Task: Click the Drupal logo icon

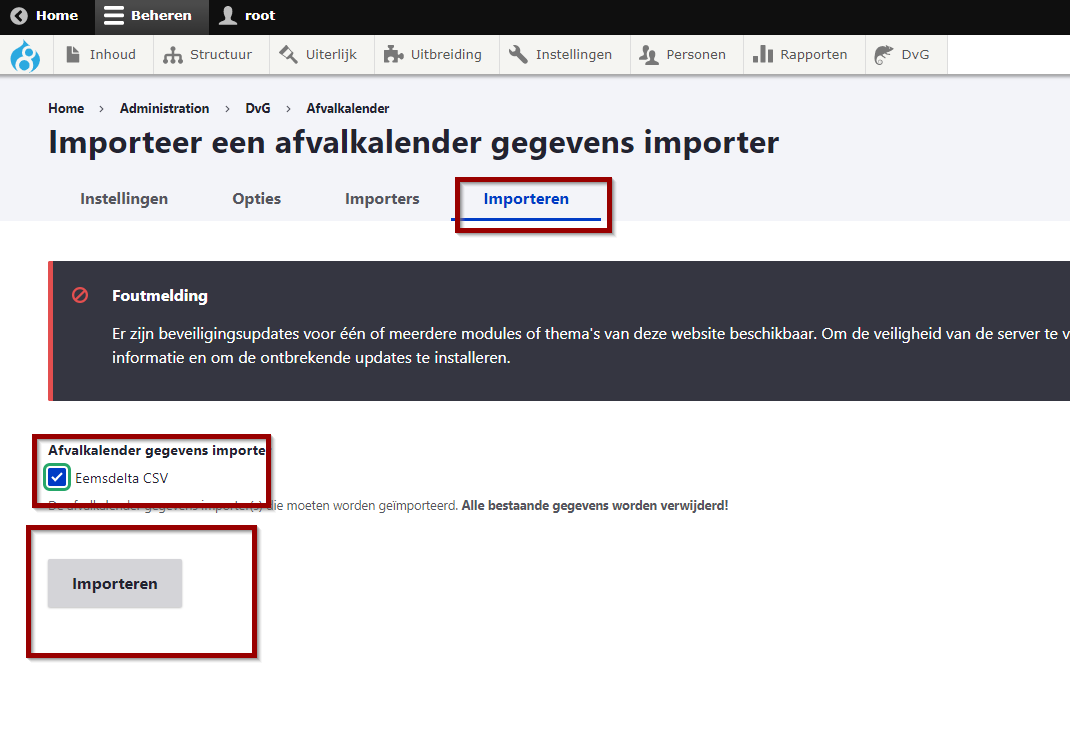Action: tap(25, 55)
